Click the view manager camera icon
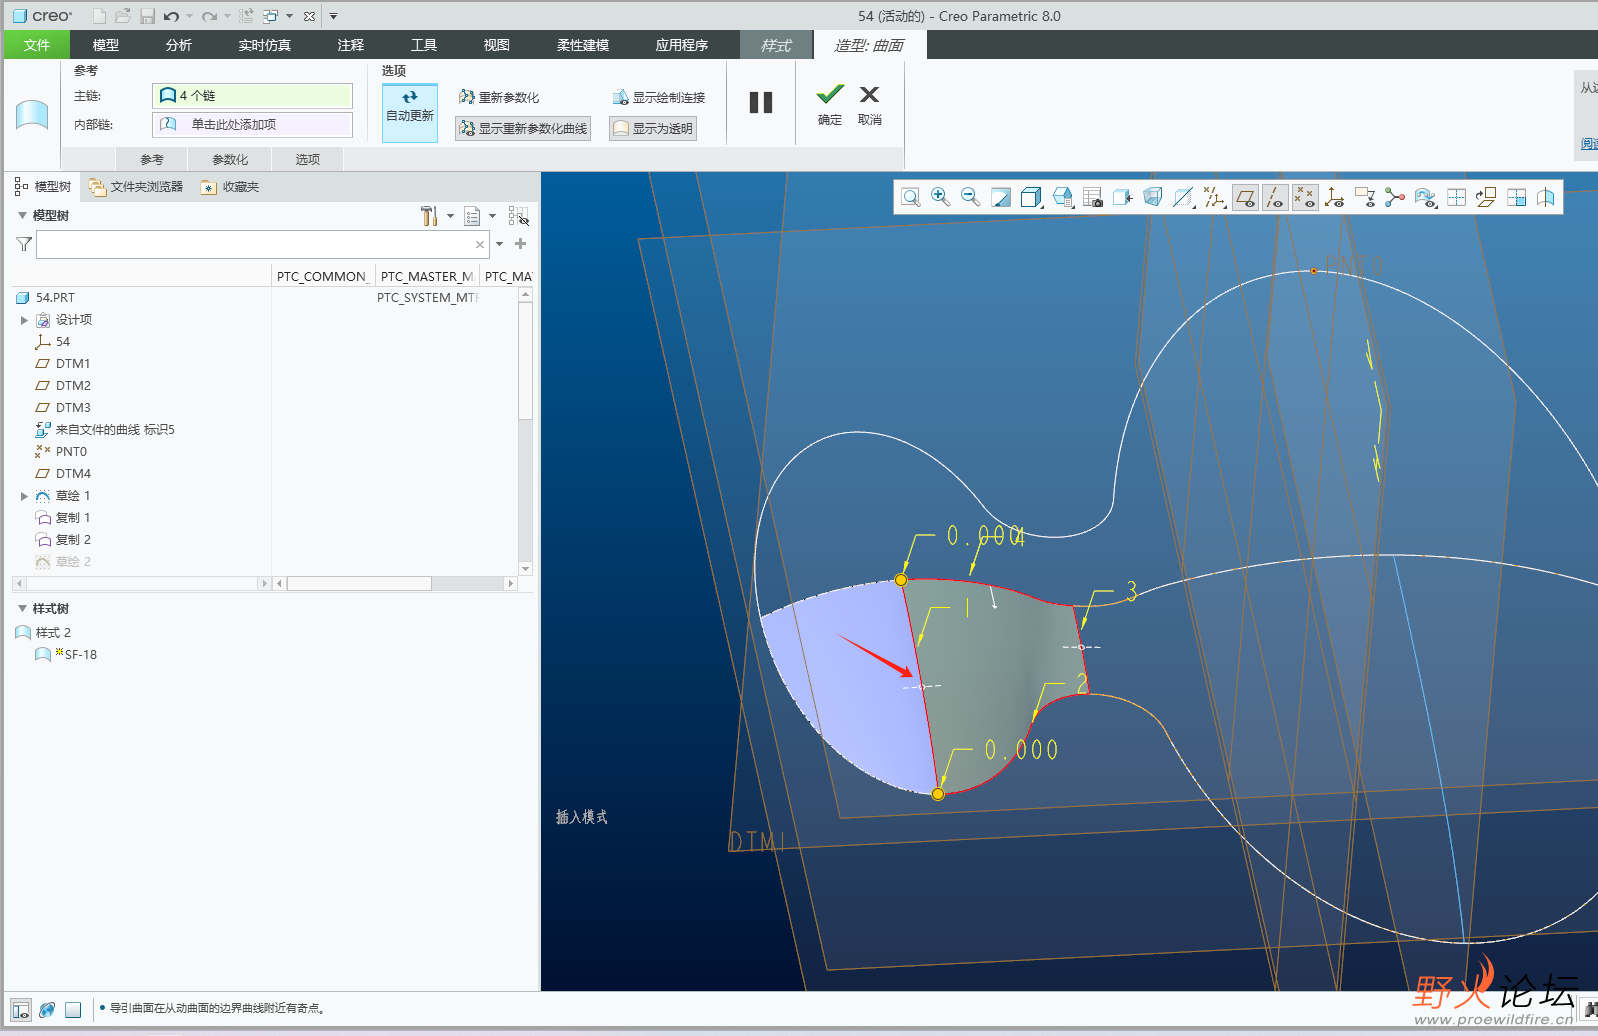 point(1092,197)
